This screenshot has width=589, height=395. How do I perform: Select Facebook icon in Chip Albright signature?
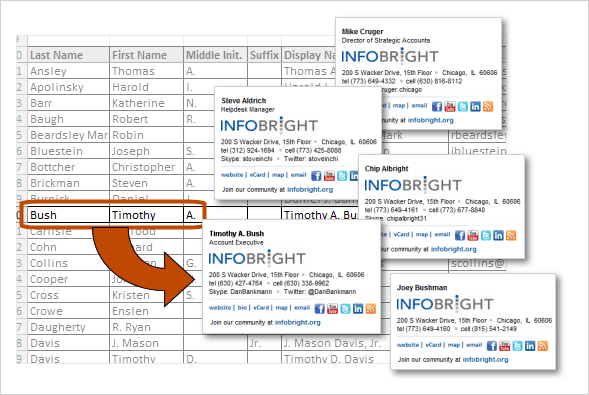point(460,235)
